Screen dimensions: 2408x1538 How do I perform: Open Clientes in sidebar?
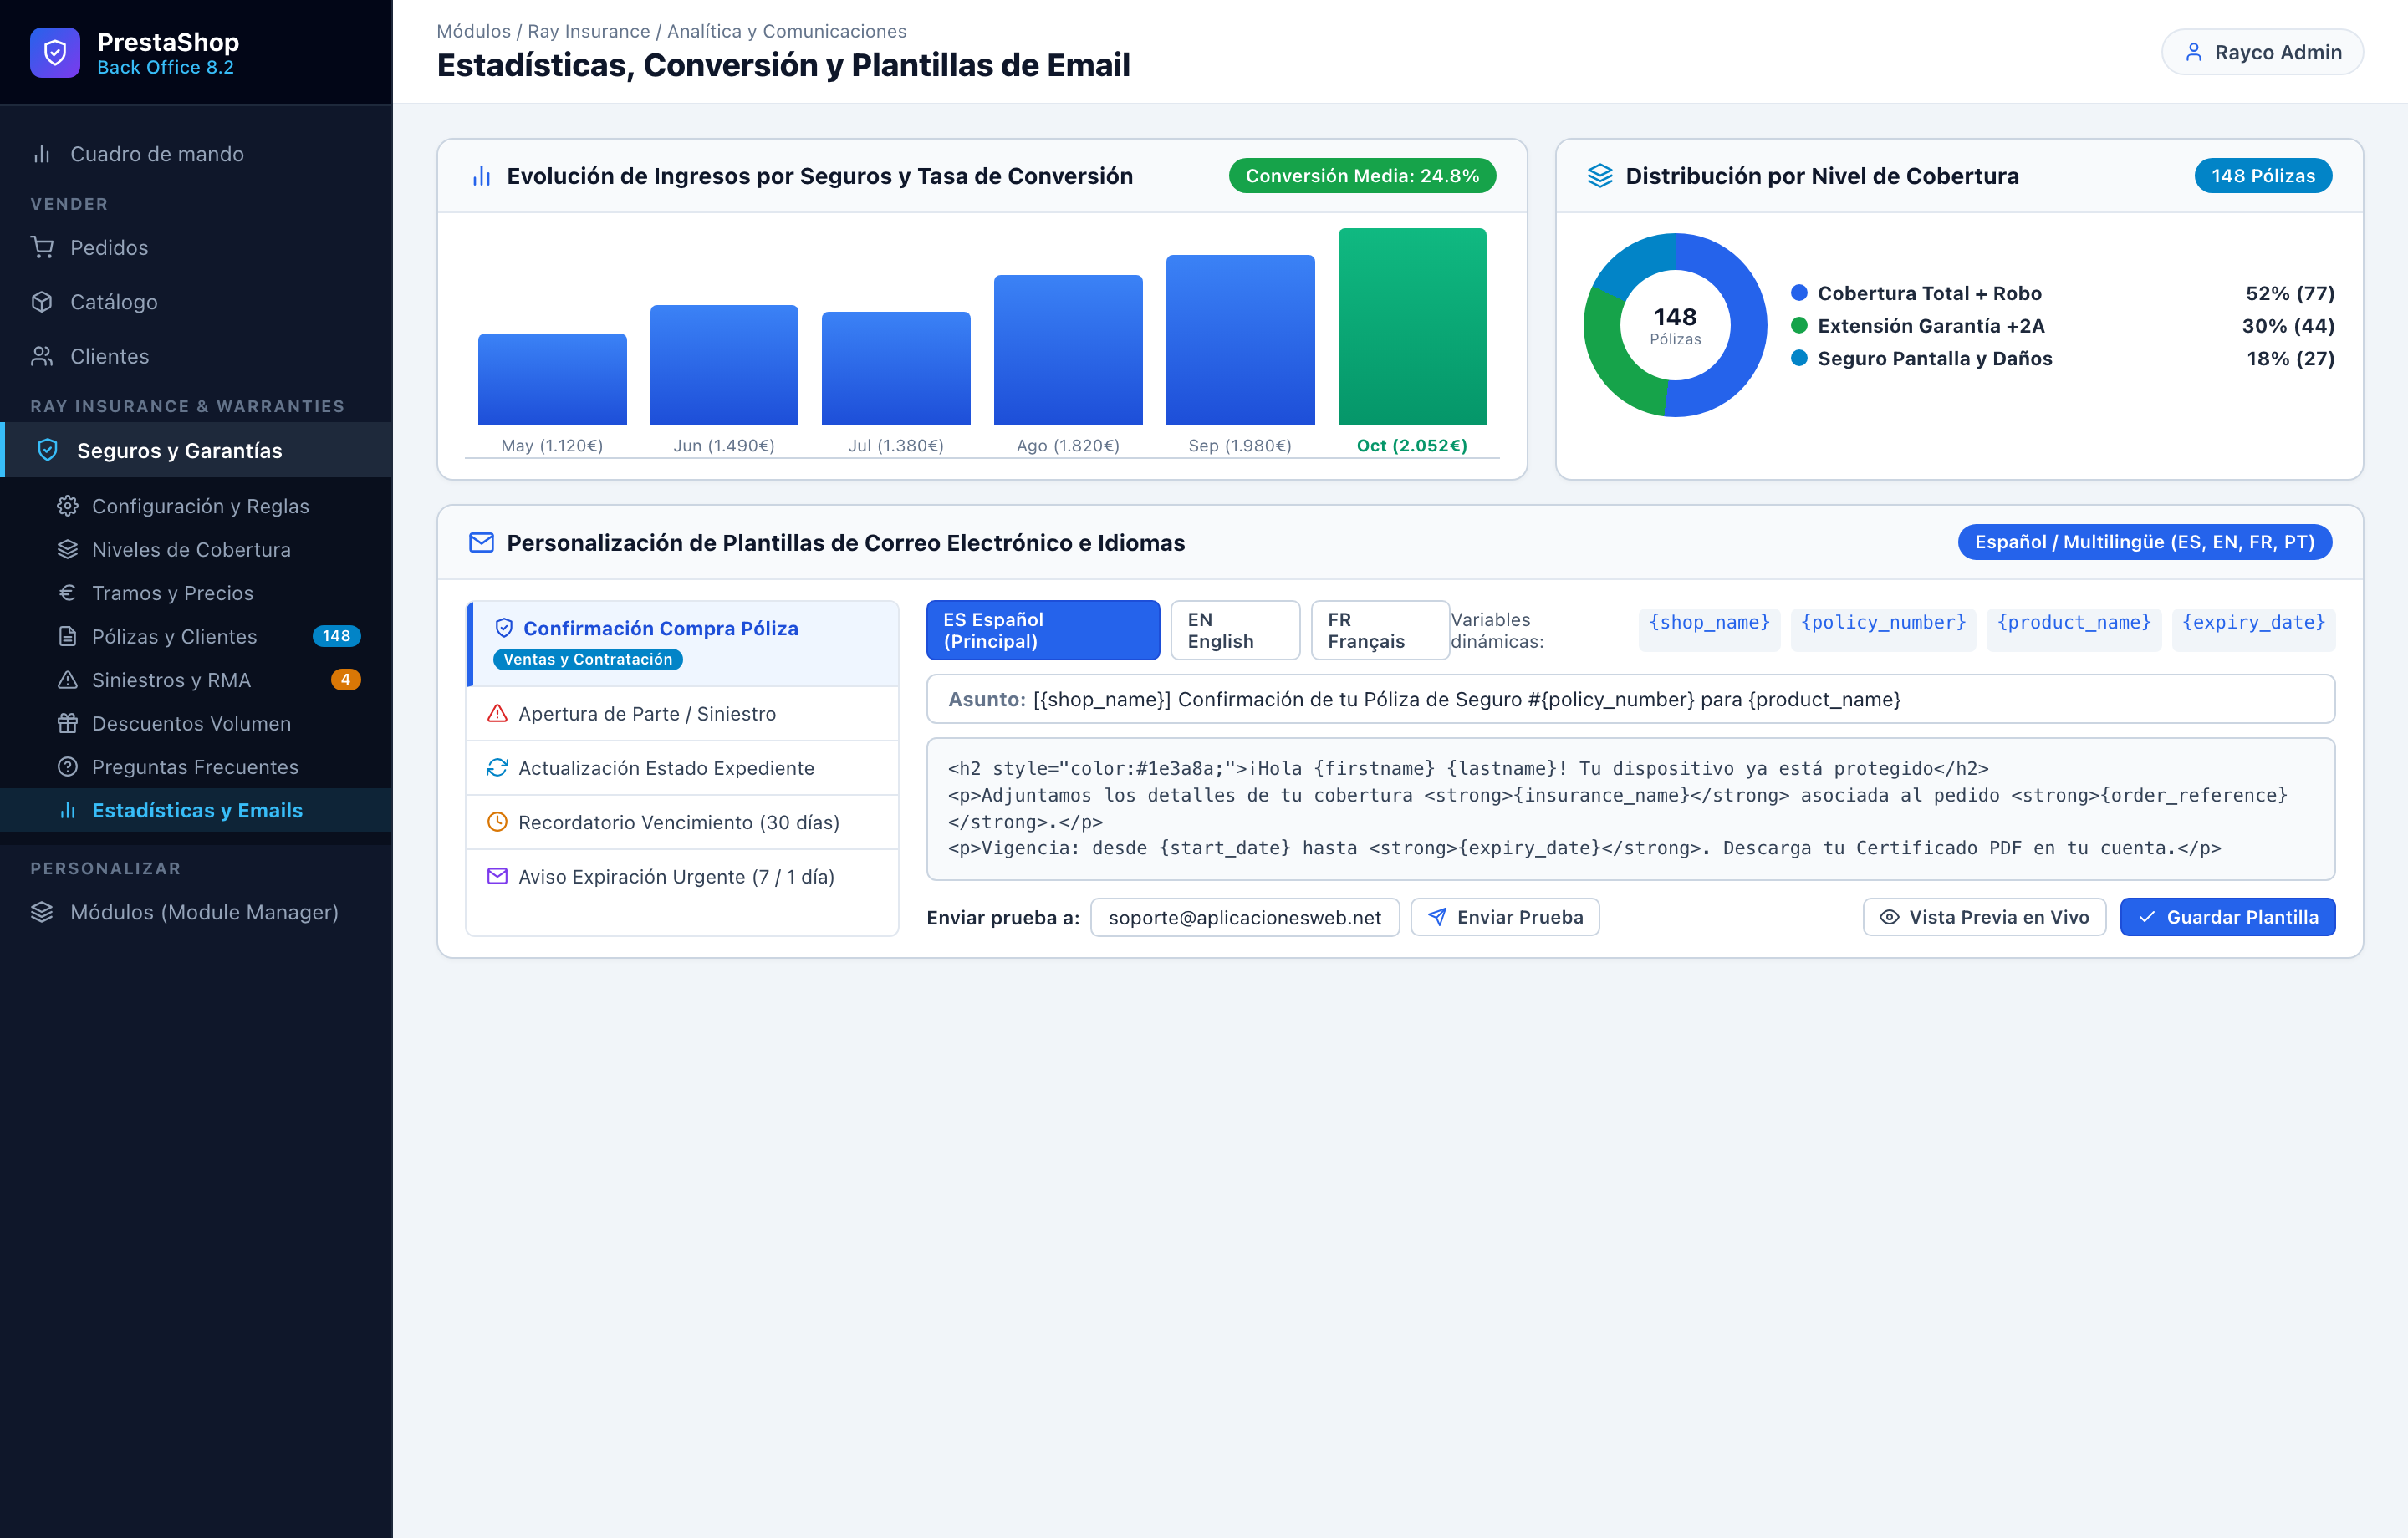tap(196, 356)
